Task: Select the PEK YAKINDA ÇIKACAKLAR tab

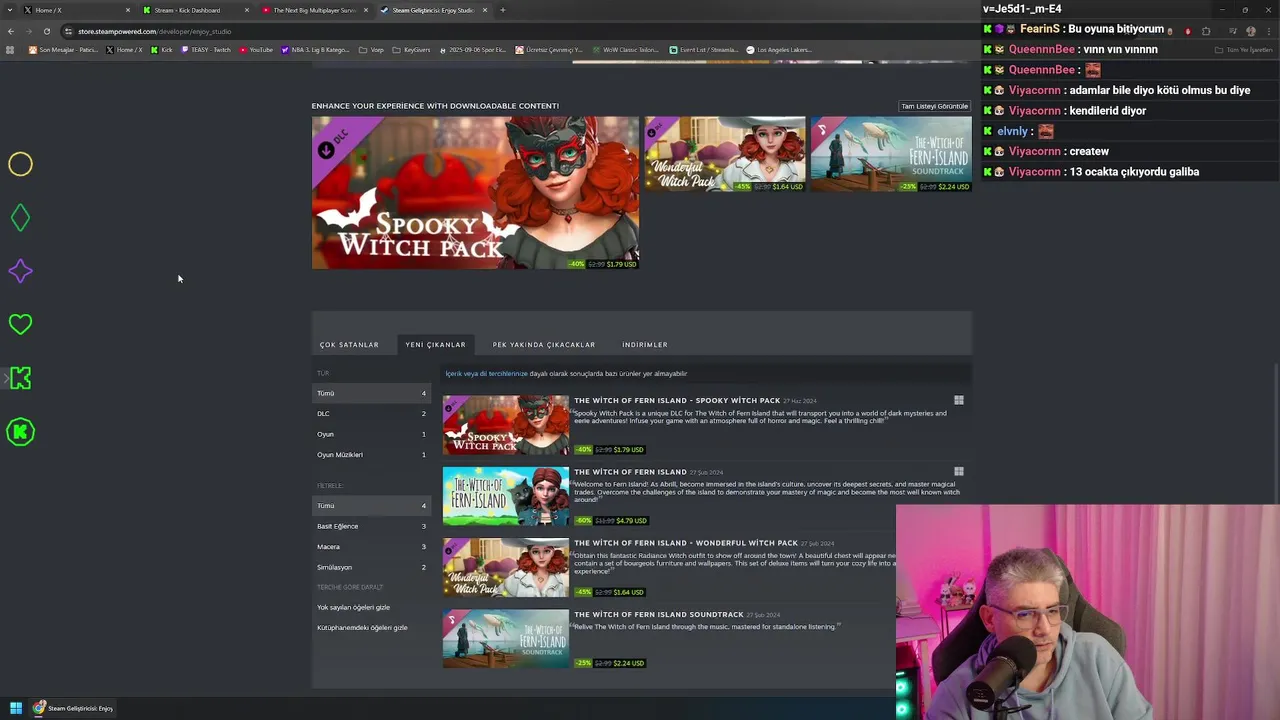Action: click(544, 345)
